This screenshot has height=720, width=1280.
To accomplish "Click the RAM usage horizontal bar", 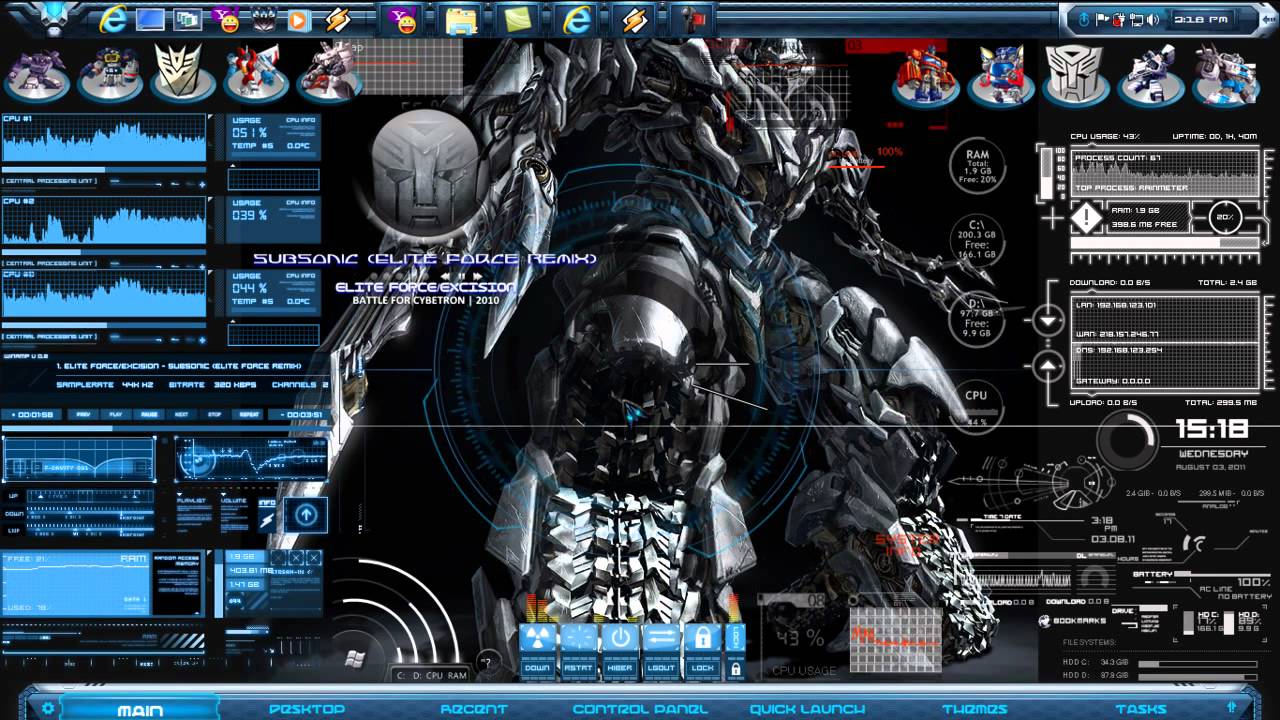I will click(1165, 242).
